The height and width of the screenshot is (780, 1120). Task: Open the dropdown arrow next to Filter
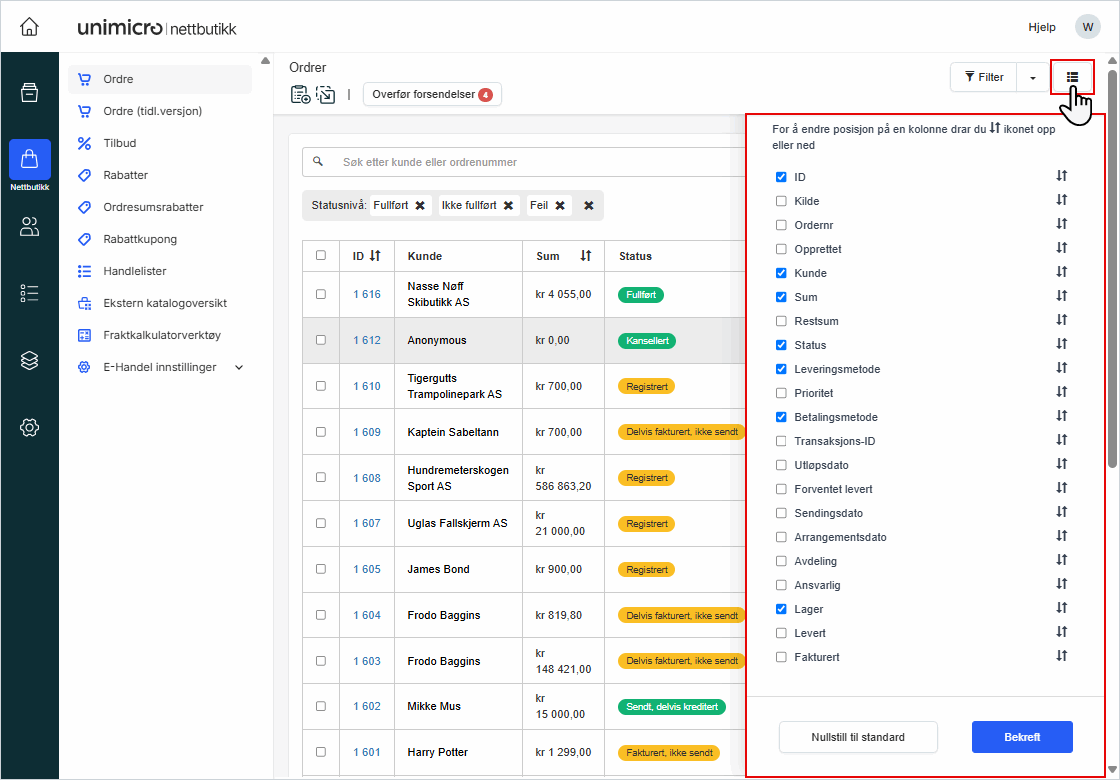pyautogui.click(x=1032, y=77)
